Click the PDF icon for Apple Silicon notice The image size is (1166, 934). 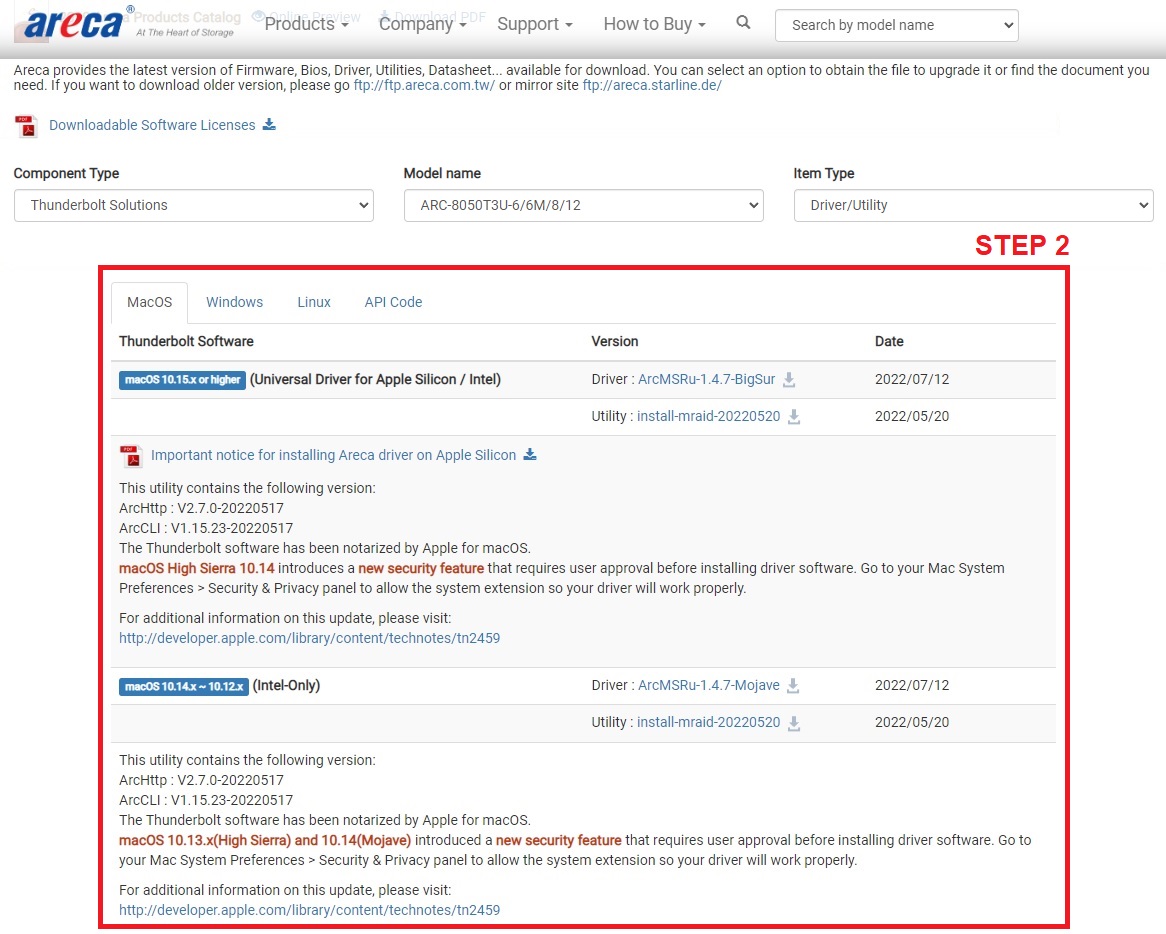pyautogui.click(x=131, y=456)
